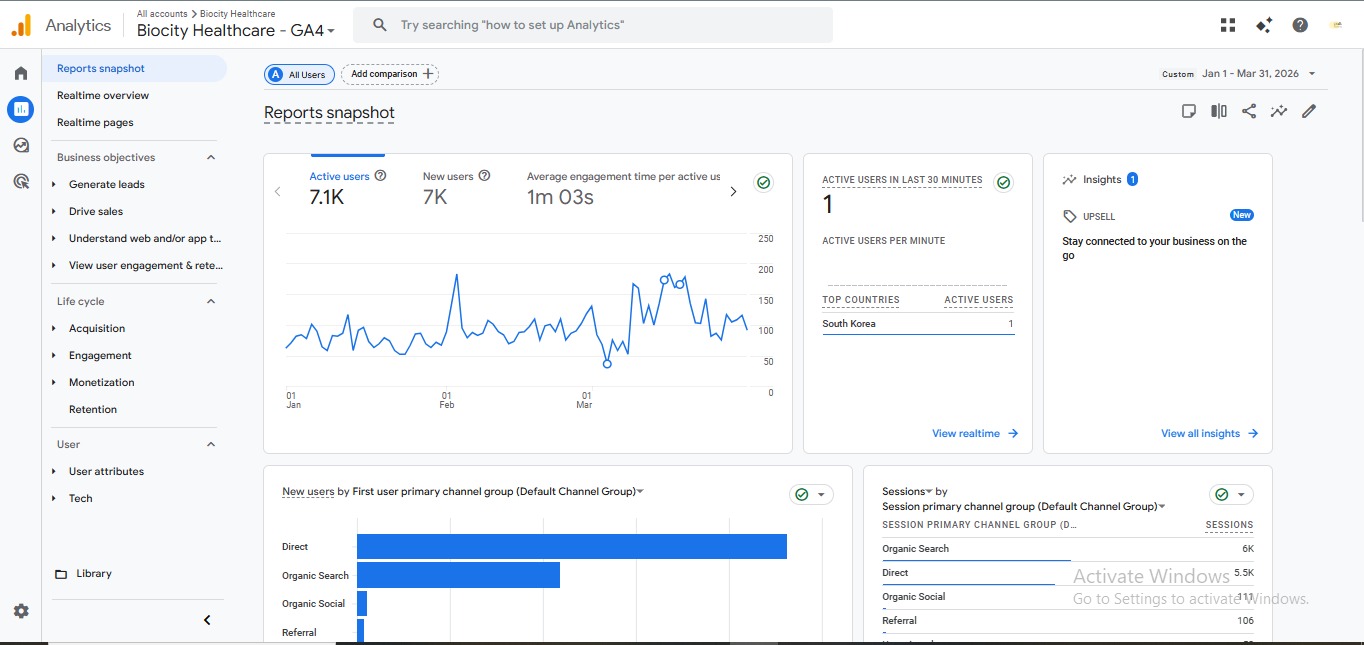Click the plus icon in Add comparison
This screenshot has height=645, width=1364.
point(428,74)
